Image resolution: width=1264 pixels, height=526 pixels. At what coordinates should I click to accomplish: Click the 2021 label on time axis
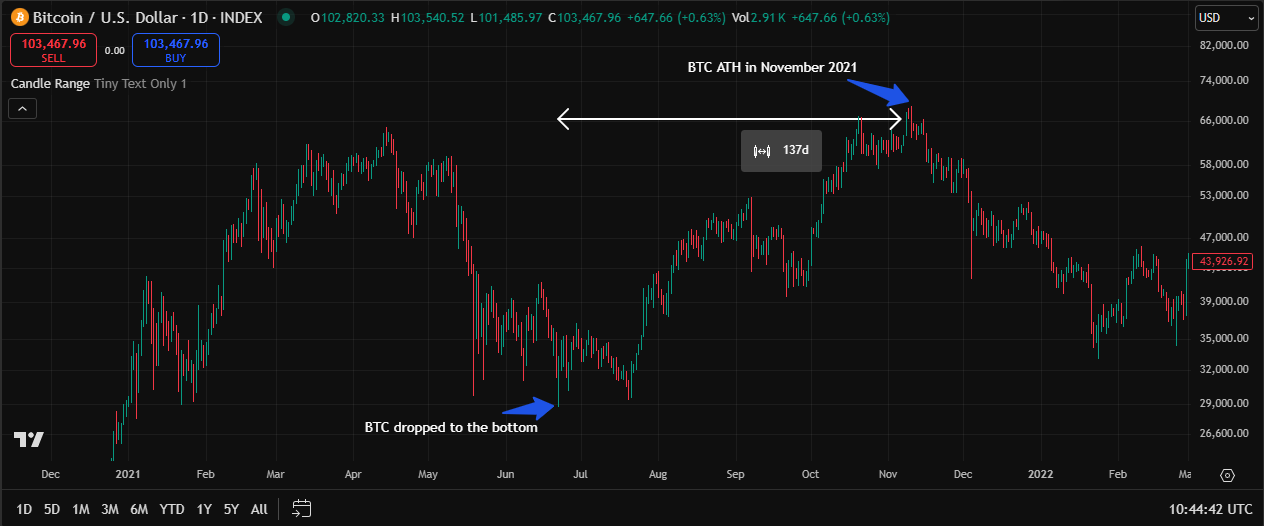click(x=127, y=475)
